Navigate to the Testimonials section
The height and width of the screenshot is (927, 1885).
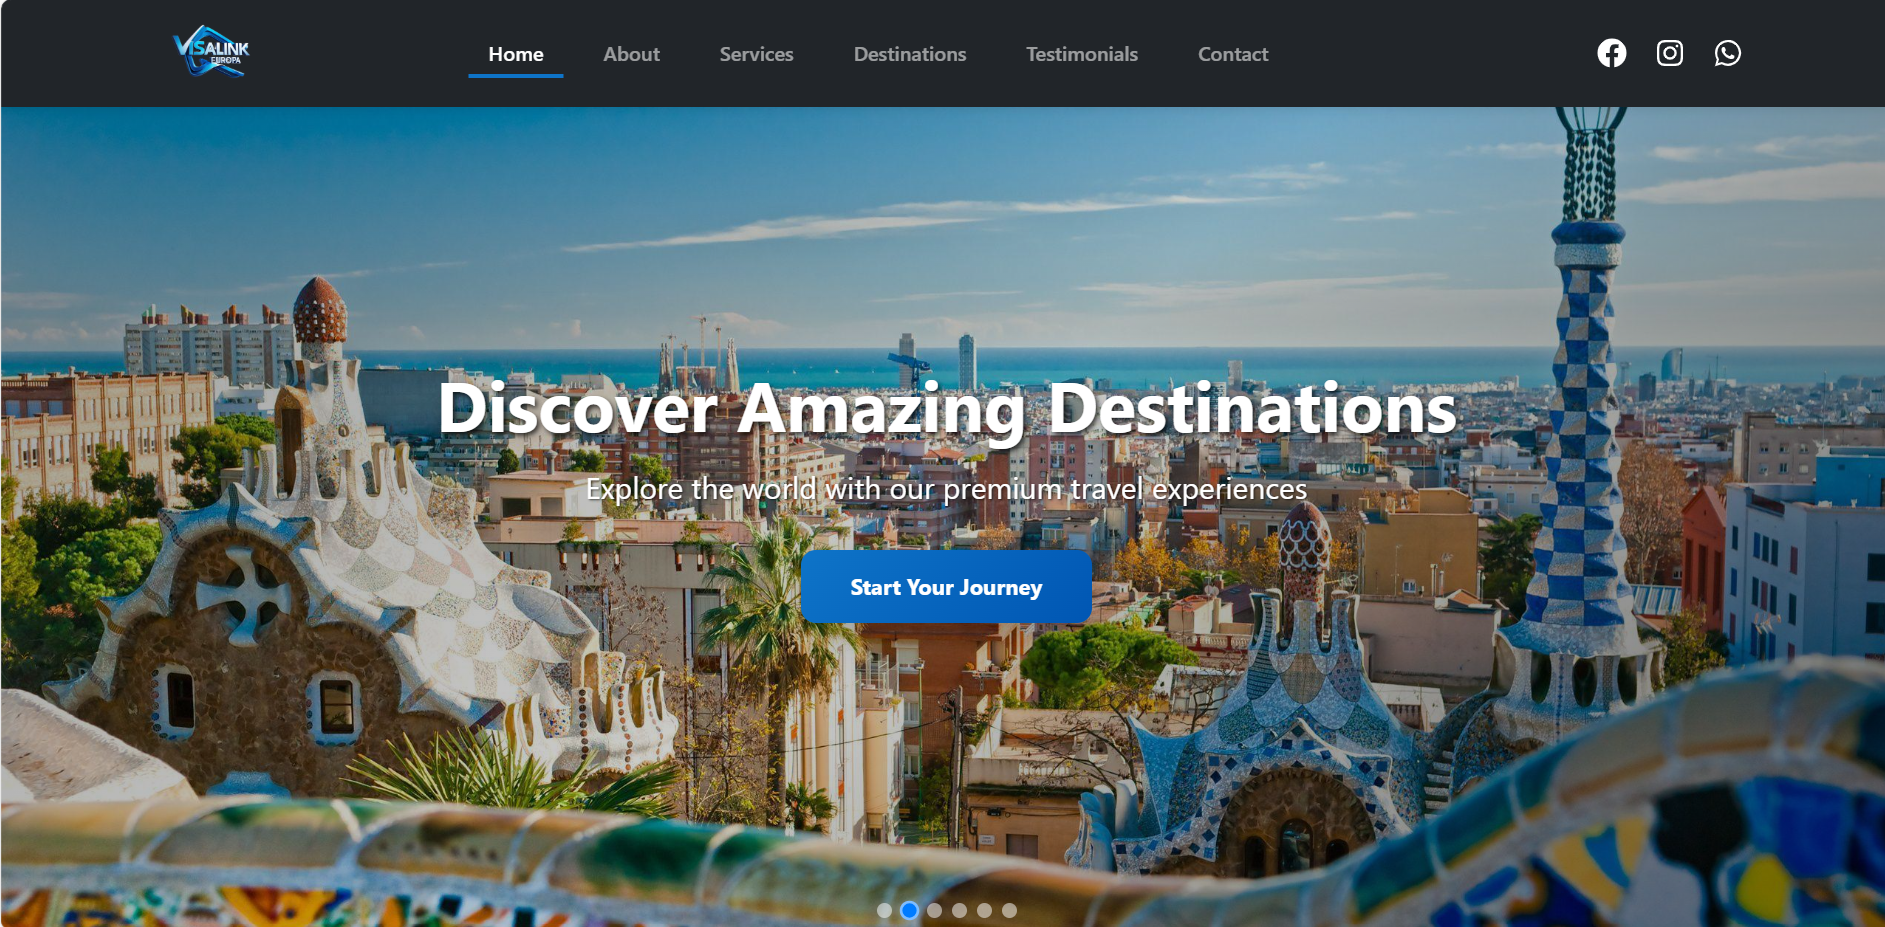tap(1081, 54)
